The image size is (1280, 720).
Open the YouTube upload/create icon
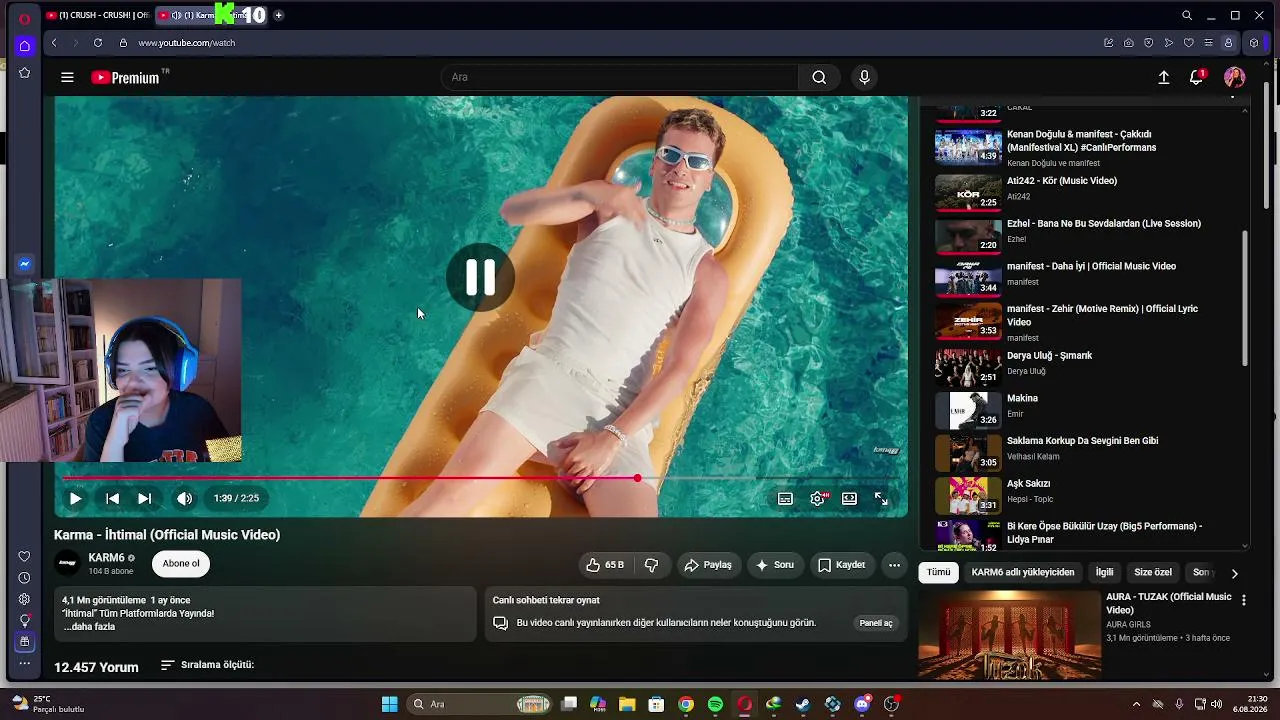pyautogui.click(x=1164, y=77)
